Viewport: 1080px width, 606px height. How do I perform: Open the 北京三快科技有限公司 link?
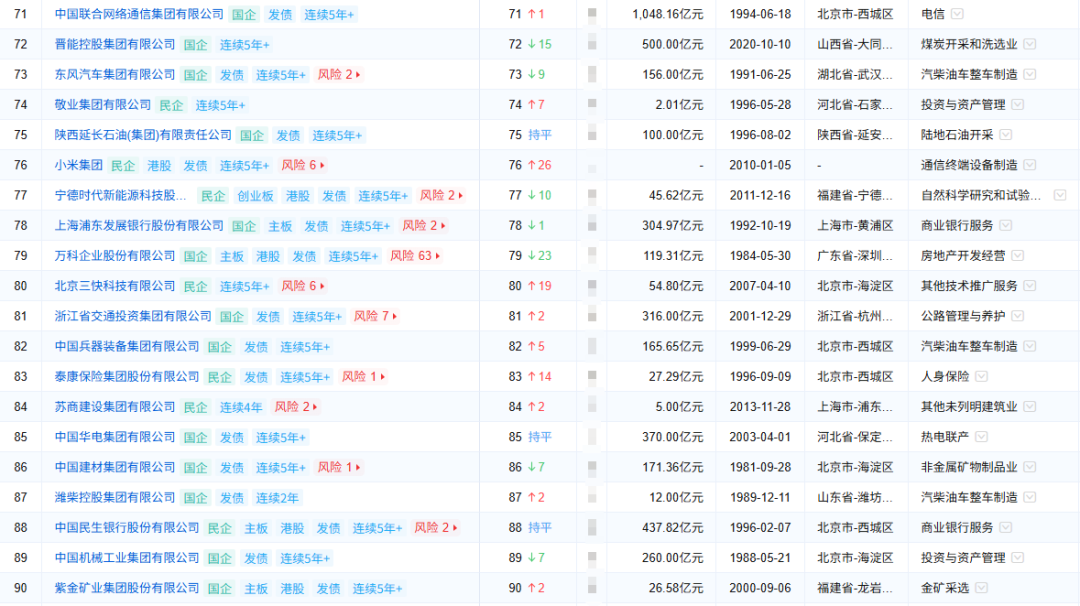(x=115, y=286)
